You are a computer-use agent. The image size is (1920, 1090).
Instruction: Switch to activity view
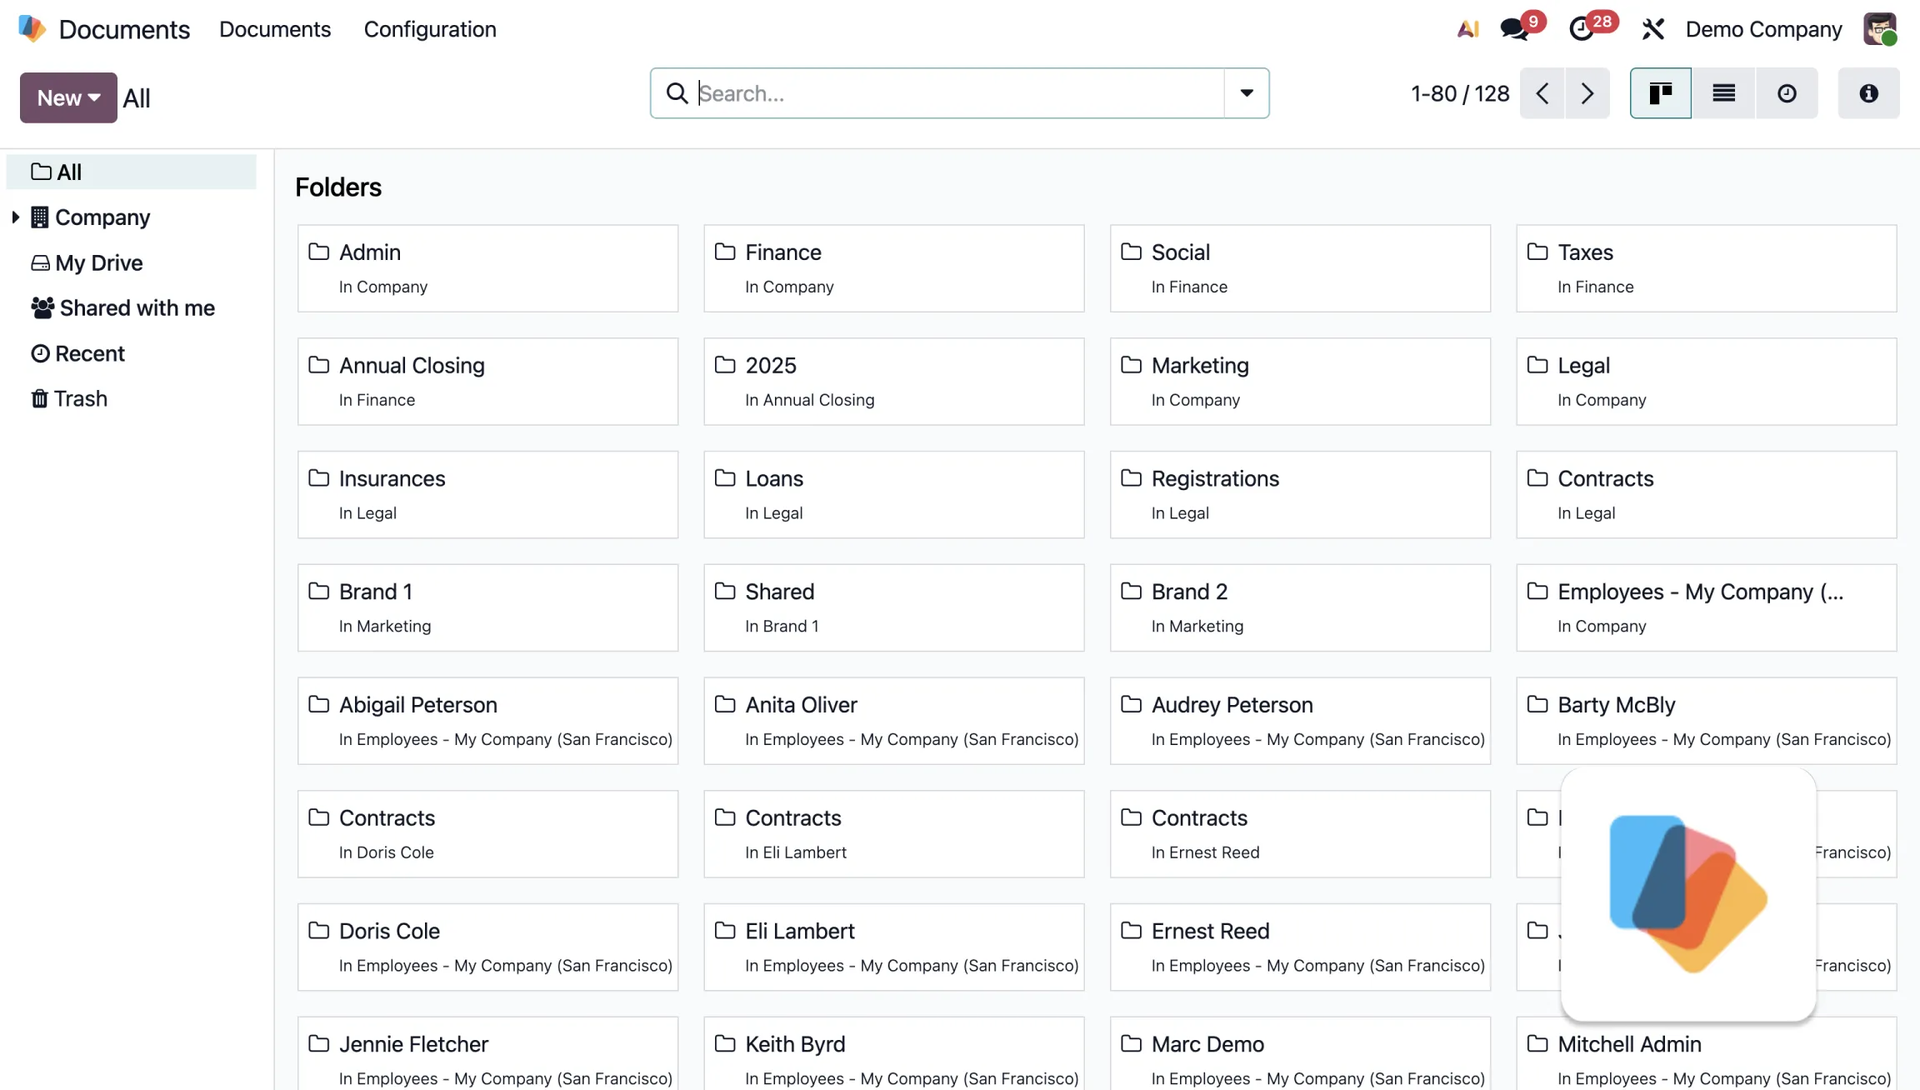[1786, 93]
